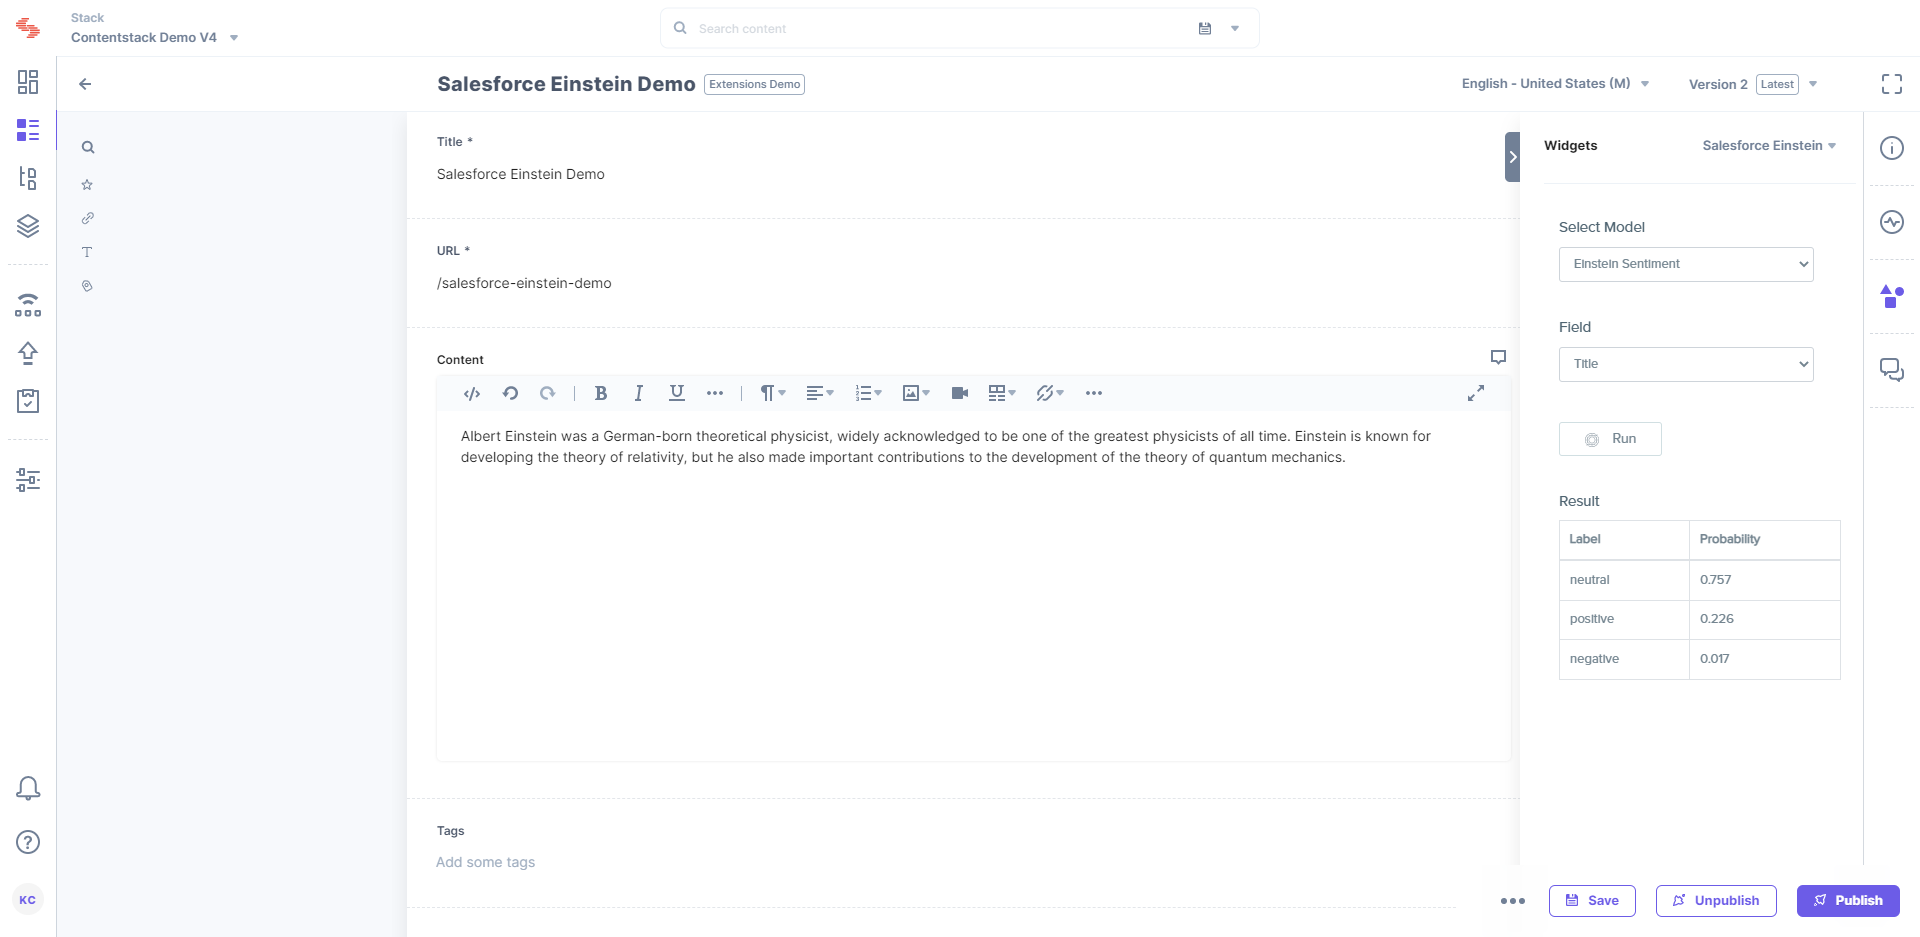Click the KC user avatar
1920x937 pixels.
[28, 900]
